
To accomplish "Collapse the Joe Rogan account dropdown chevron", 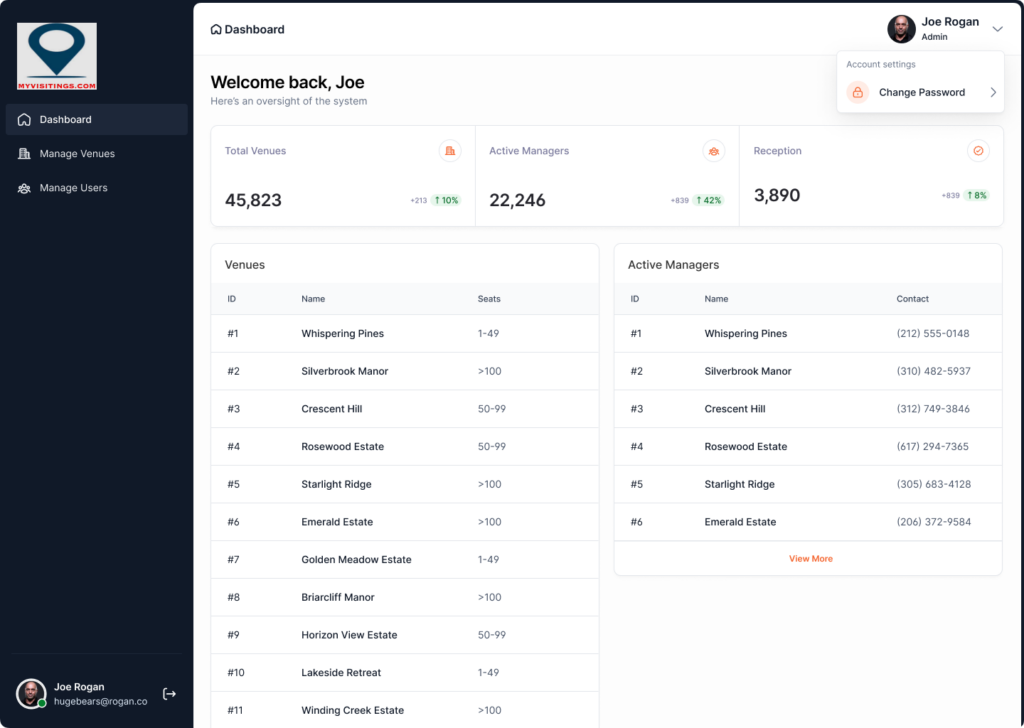I will 997,29.
